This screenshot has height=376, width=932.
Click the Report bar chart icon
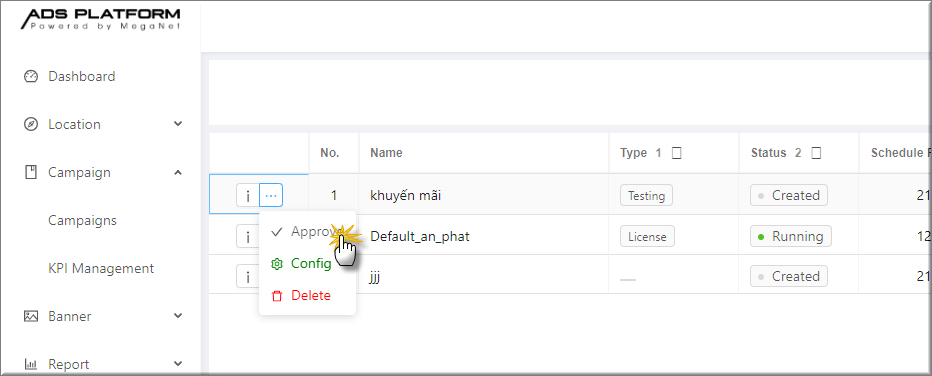tap(30, 364)
